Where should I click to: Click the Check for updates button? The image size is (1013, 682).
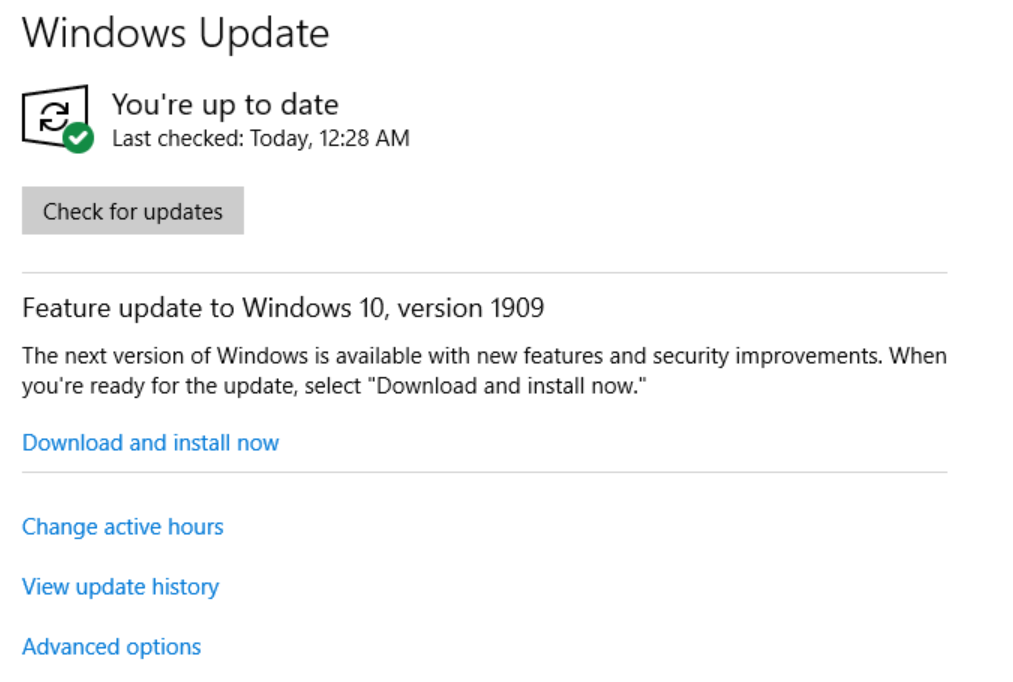(x=132, y=211)
